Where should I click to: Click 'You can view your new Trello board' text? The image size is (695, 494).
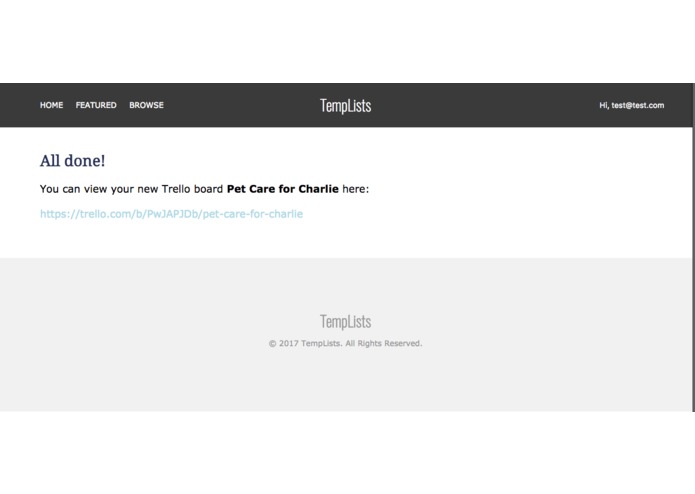coord(131,189)
